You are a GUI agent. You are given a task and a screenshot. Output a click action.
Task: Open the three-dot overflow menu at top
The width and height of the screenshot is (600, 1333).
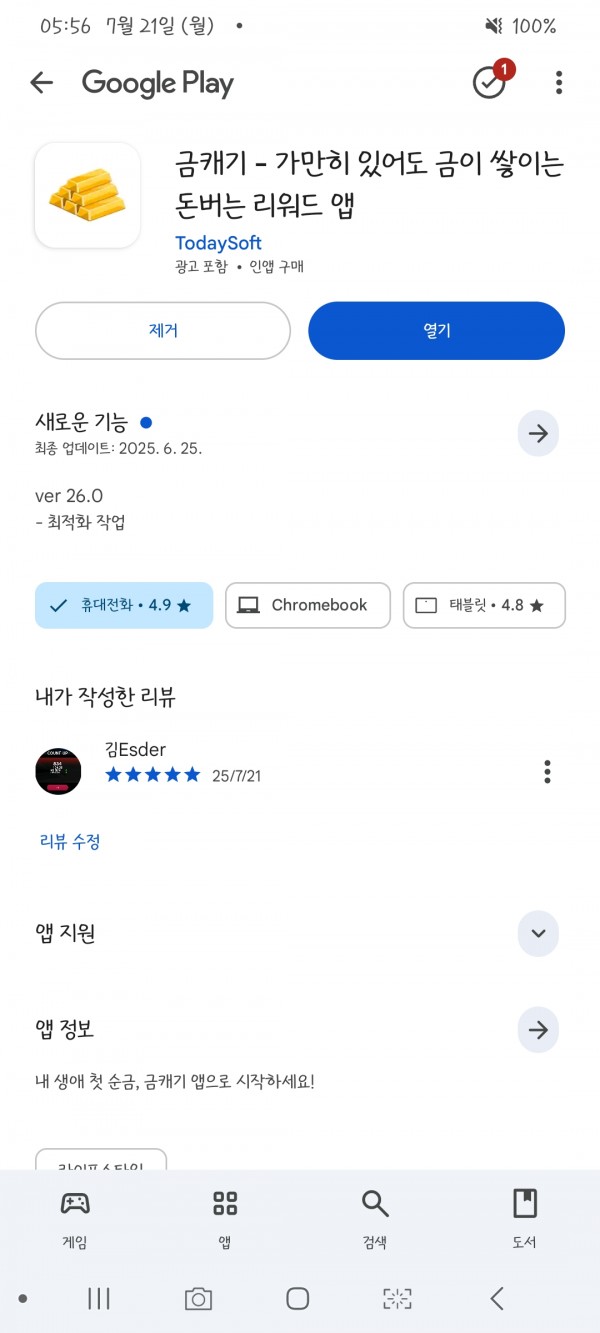click(x=559, y=83)
